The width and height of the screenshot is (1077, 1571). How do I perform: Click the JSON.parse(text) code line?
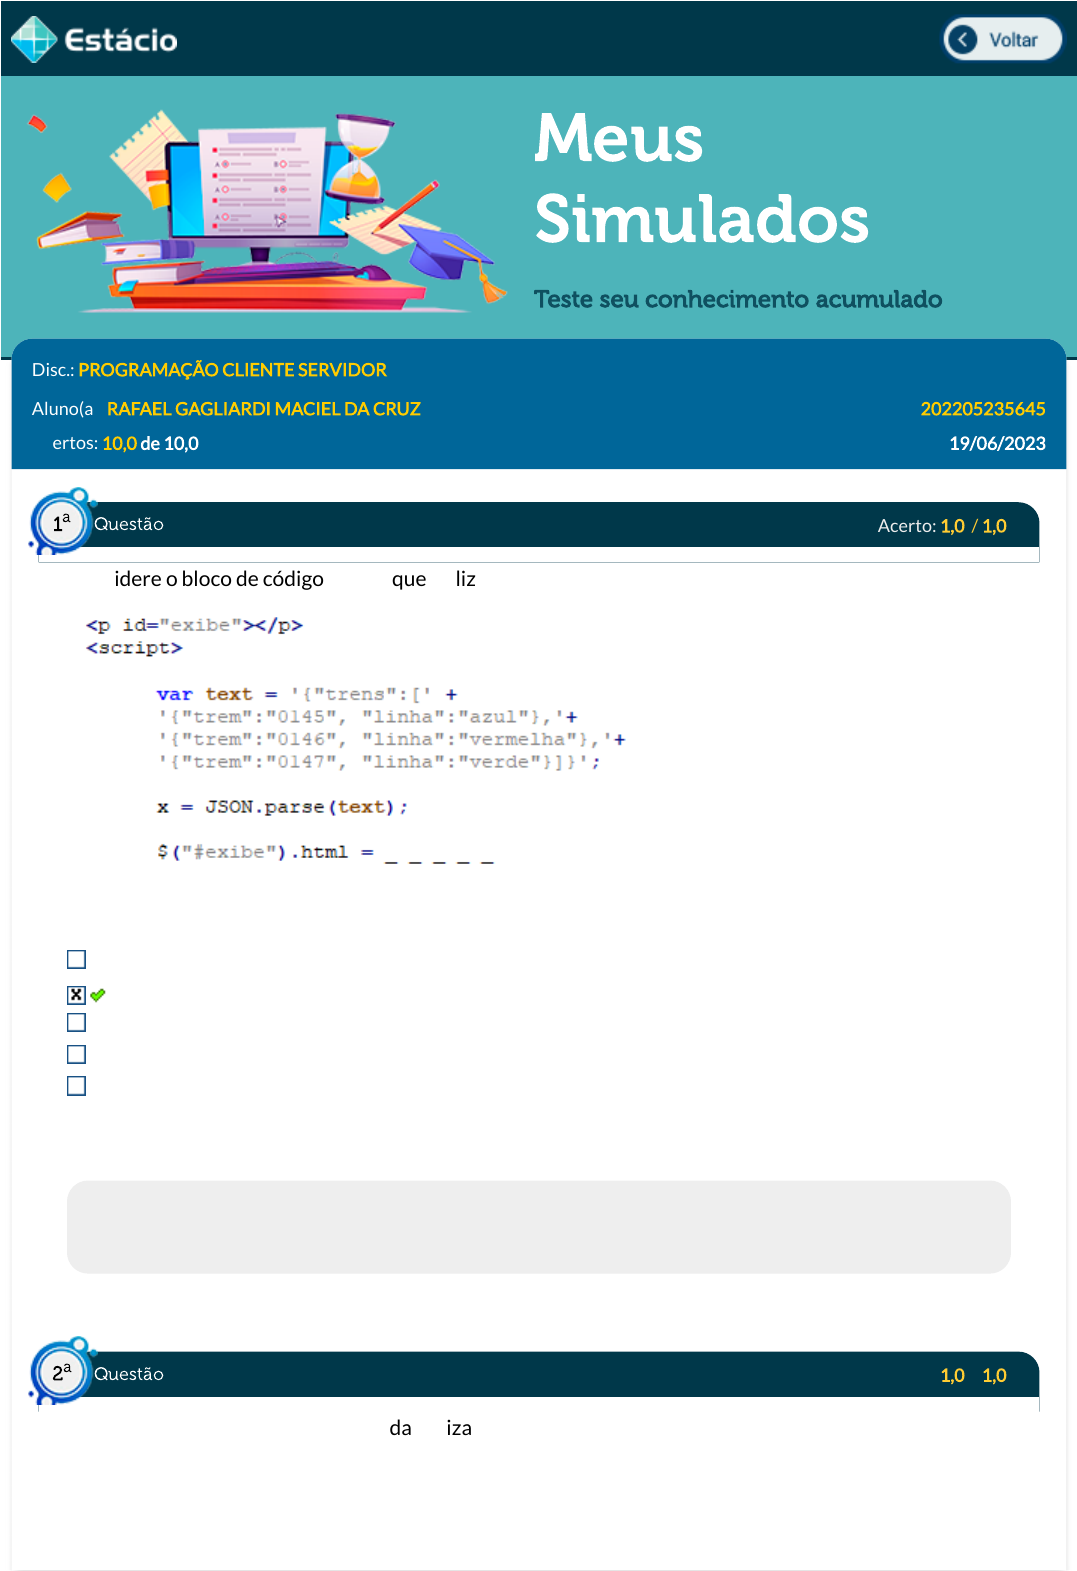click(282, 807)
